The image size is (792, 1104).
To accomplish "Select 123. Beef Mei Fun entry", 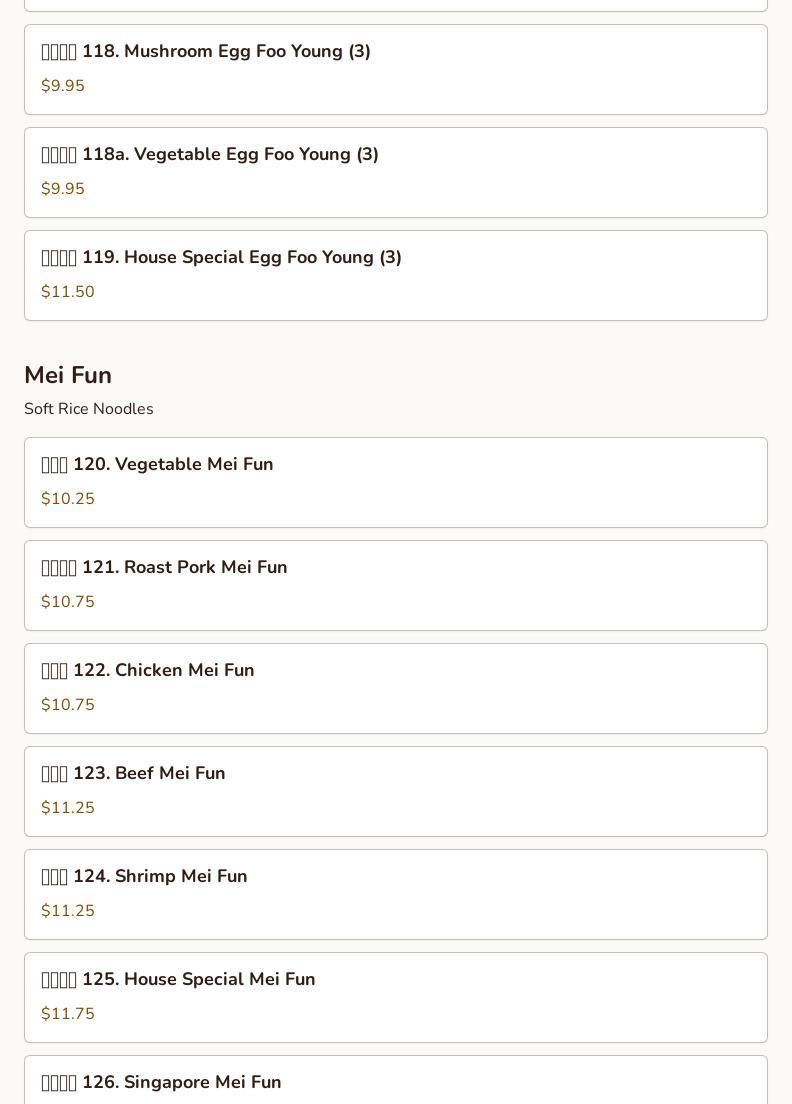I will [396, 791].
